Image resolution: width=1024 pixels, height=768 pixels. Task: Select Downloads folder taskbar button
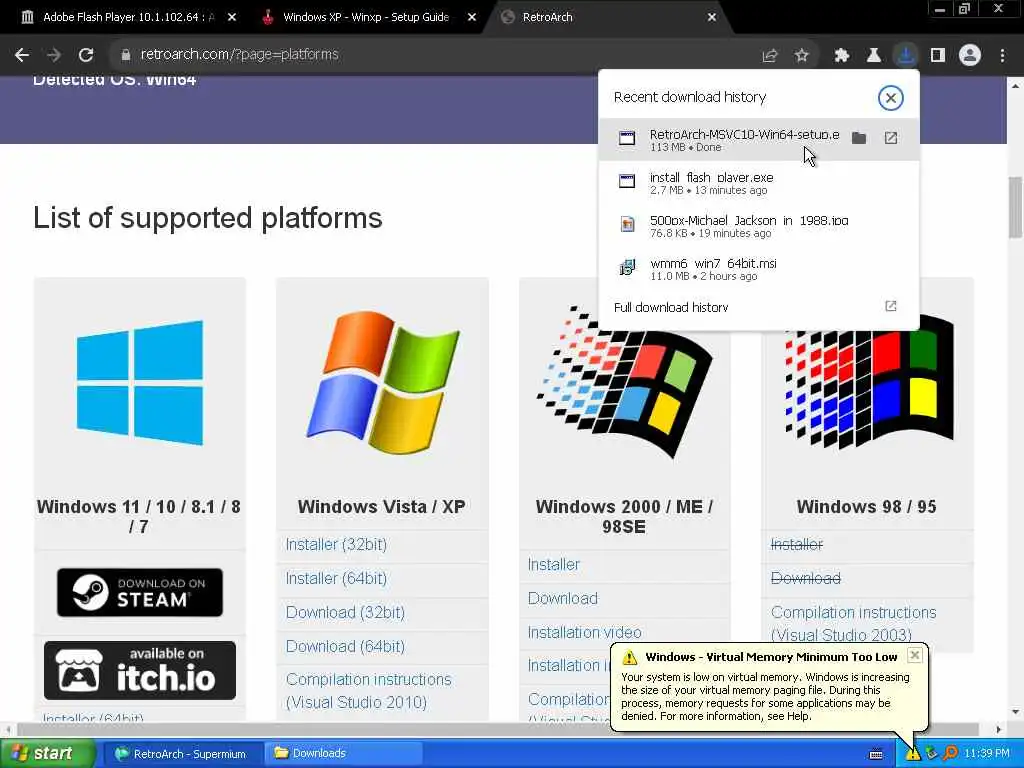pos(344,754)
